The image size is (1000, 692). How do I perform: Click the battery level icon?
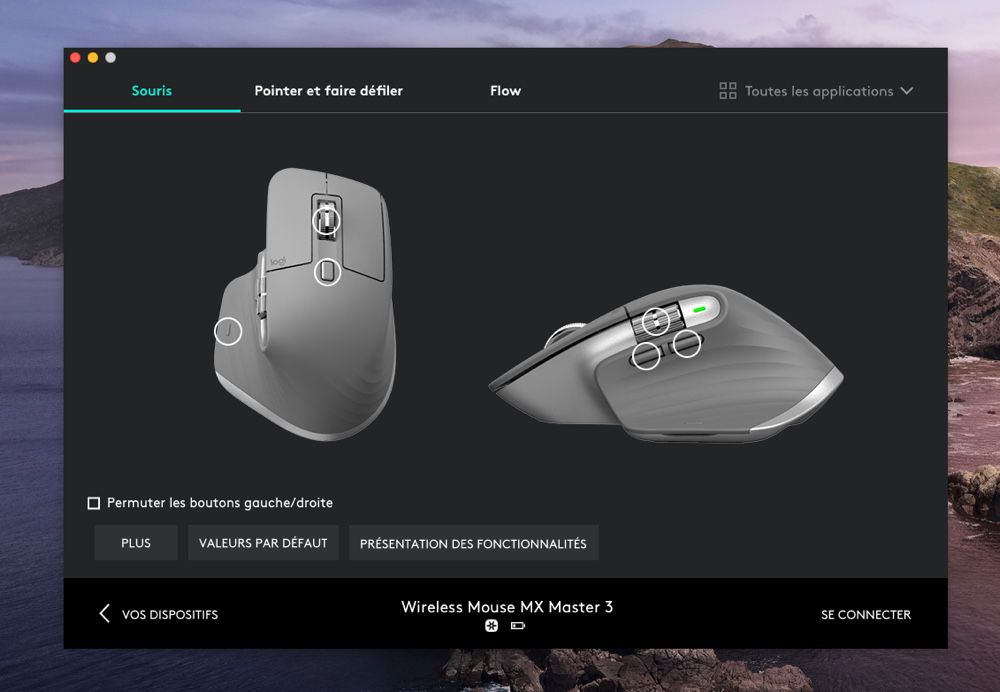tap(518, 626)
